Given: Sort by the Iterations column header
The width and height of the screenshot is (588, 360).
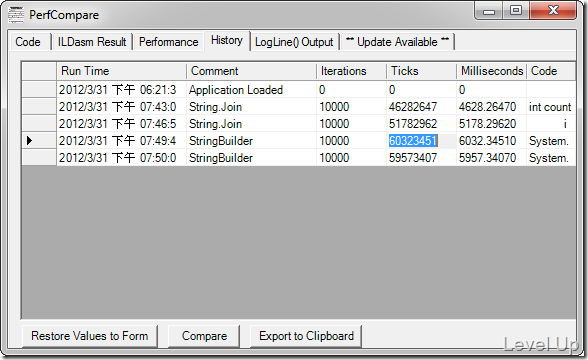Looking at the screenshot, I should [351, 71].
